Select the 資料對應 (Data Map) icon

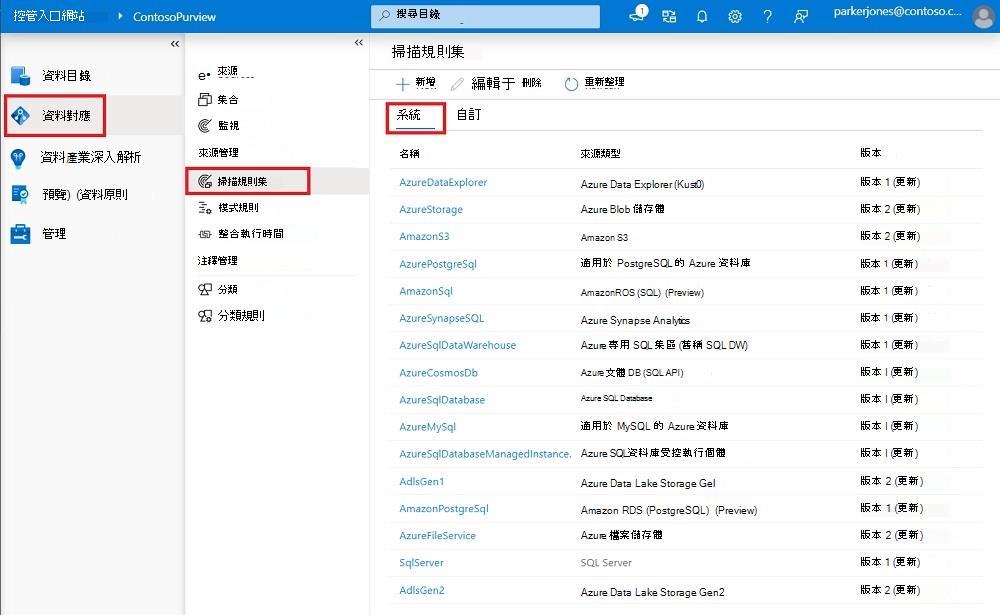point(20,115)
